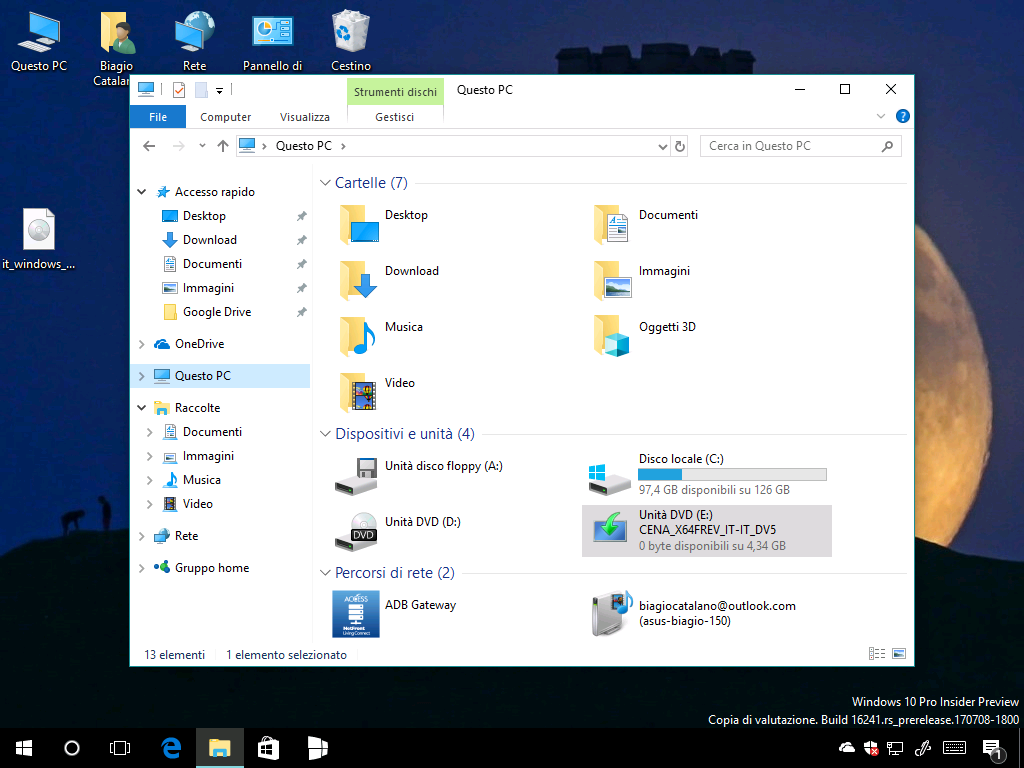Open Rete desktop icon
The width and height of the screenshot is (1024, 768).
pos(195,40)
